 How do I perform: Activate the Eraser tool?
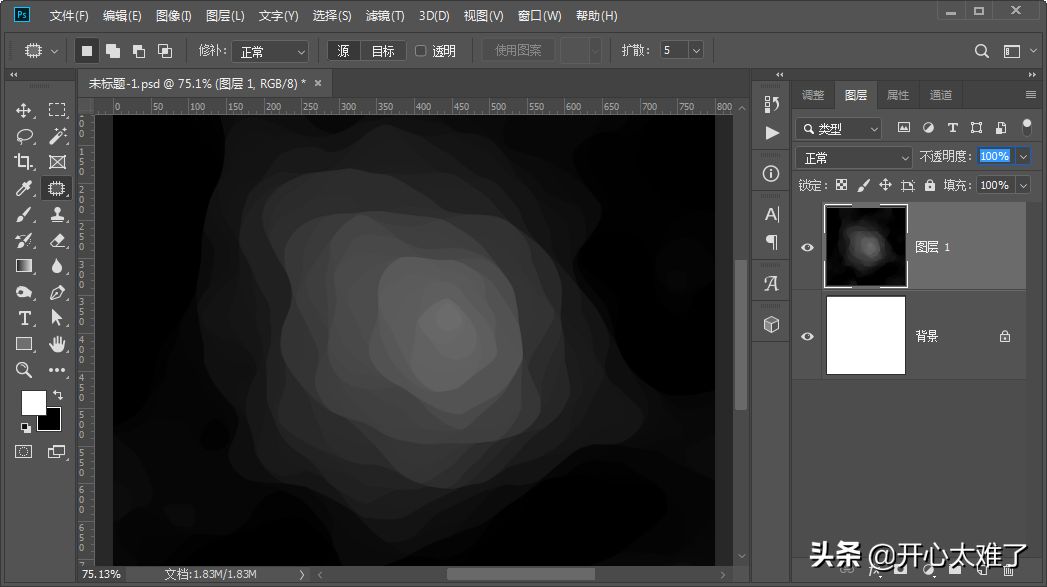[x=57, y=240]
